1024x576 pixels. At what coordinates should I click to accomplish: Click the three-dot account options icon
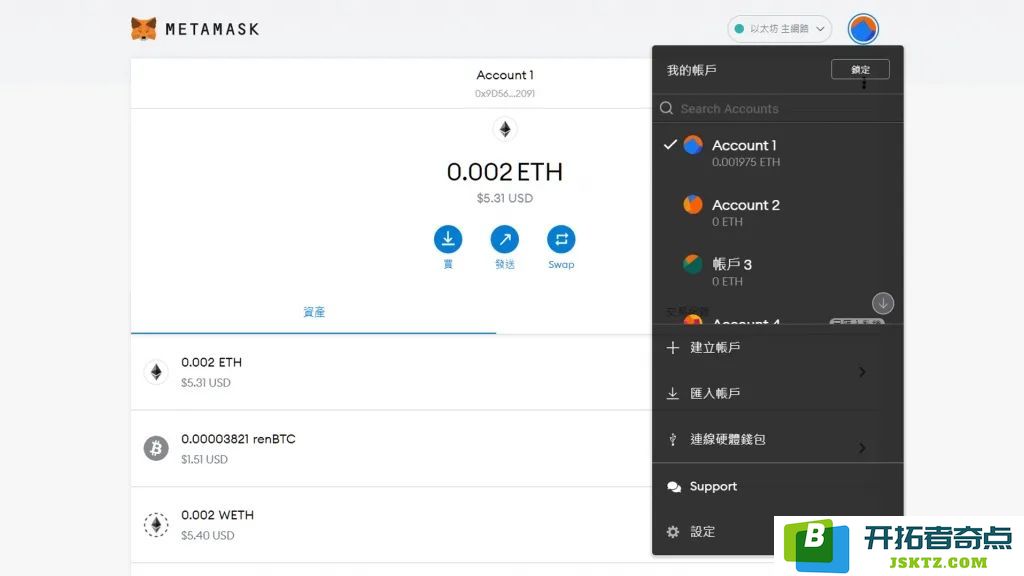(x=864, y=84)
